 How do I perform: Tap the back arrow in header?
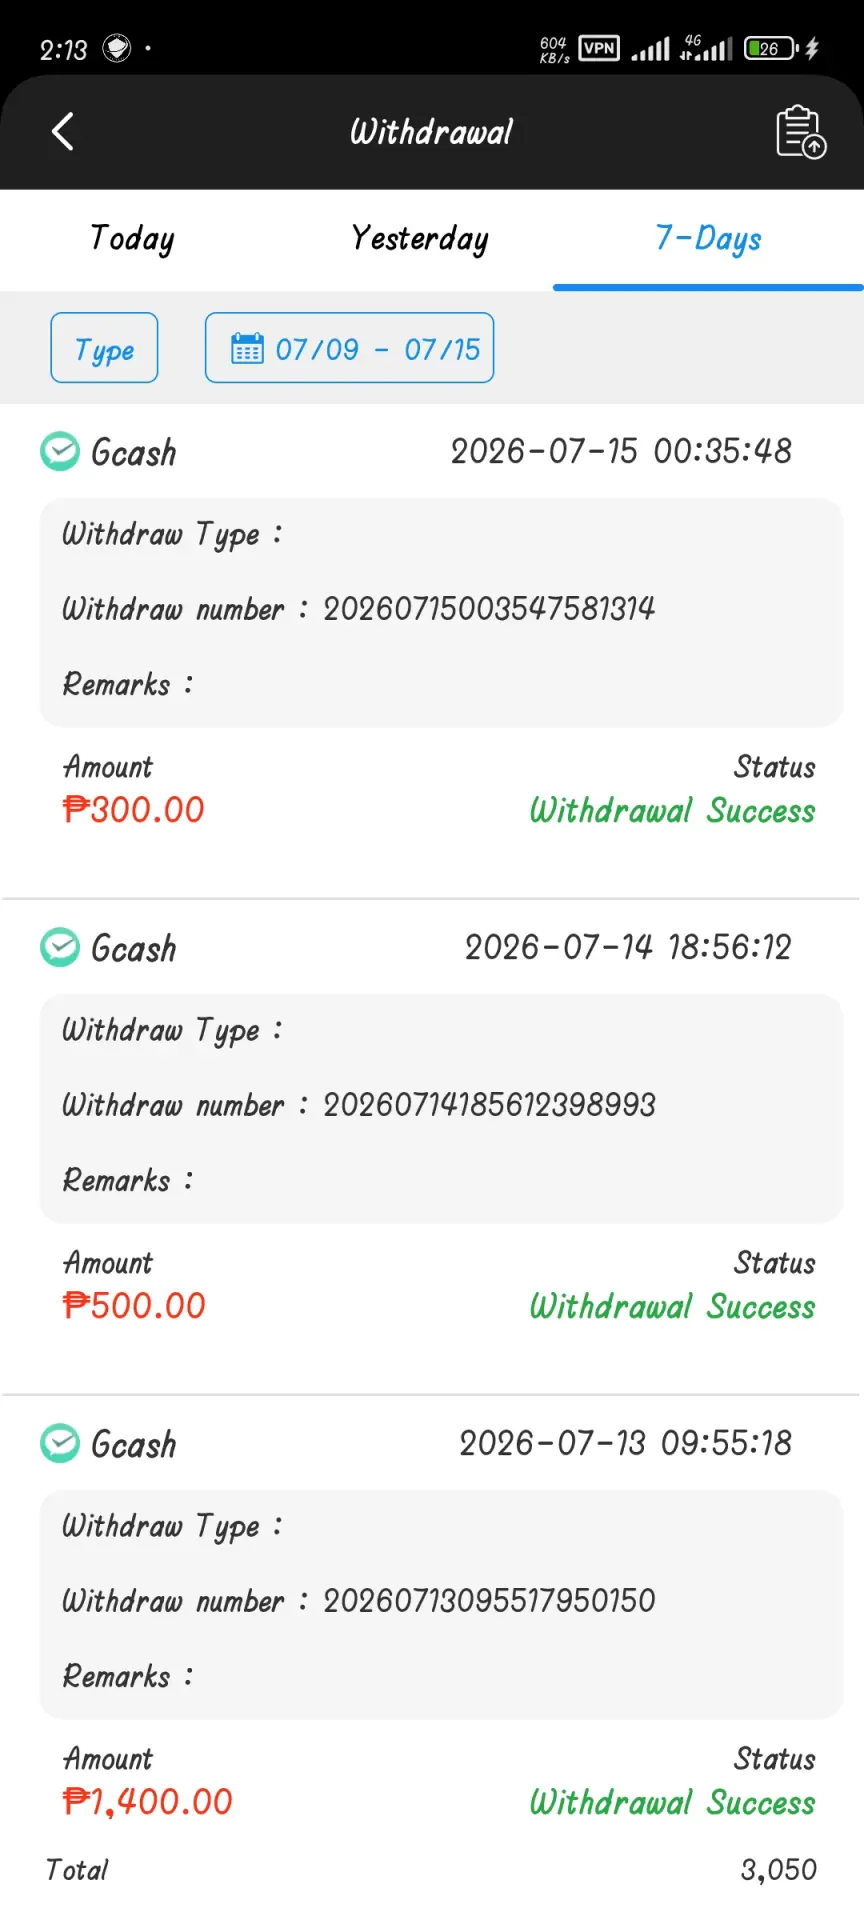(x=63, y=131)
